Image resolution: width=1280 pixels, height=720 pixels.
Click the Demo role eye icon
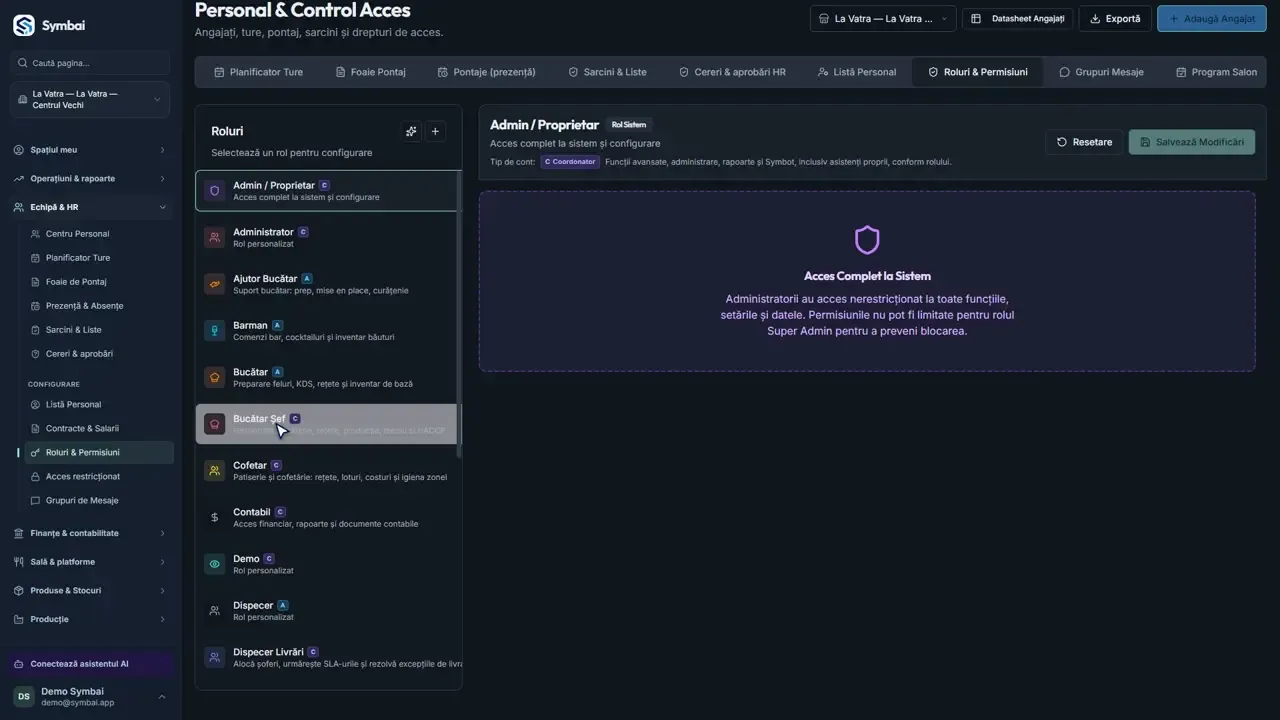click(215, 564)
